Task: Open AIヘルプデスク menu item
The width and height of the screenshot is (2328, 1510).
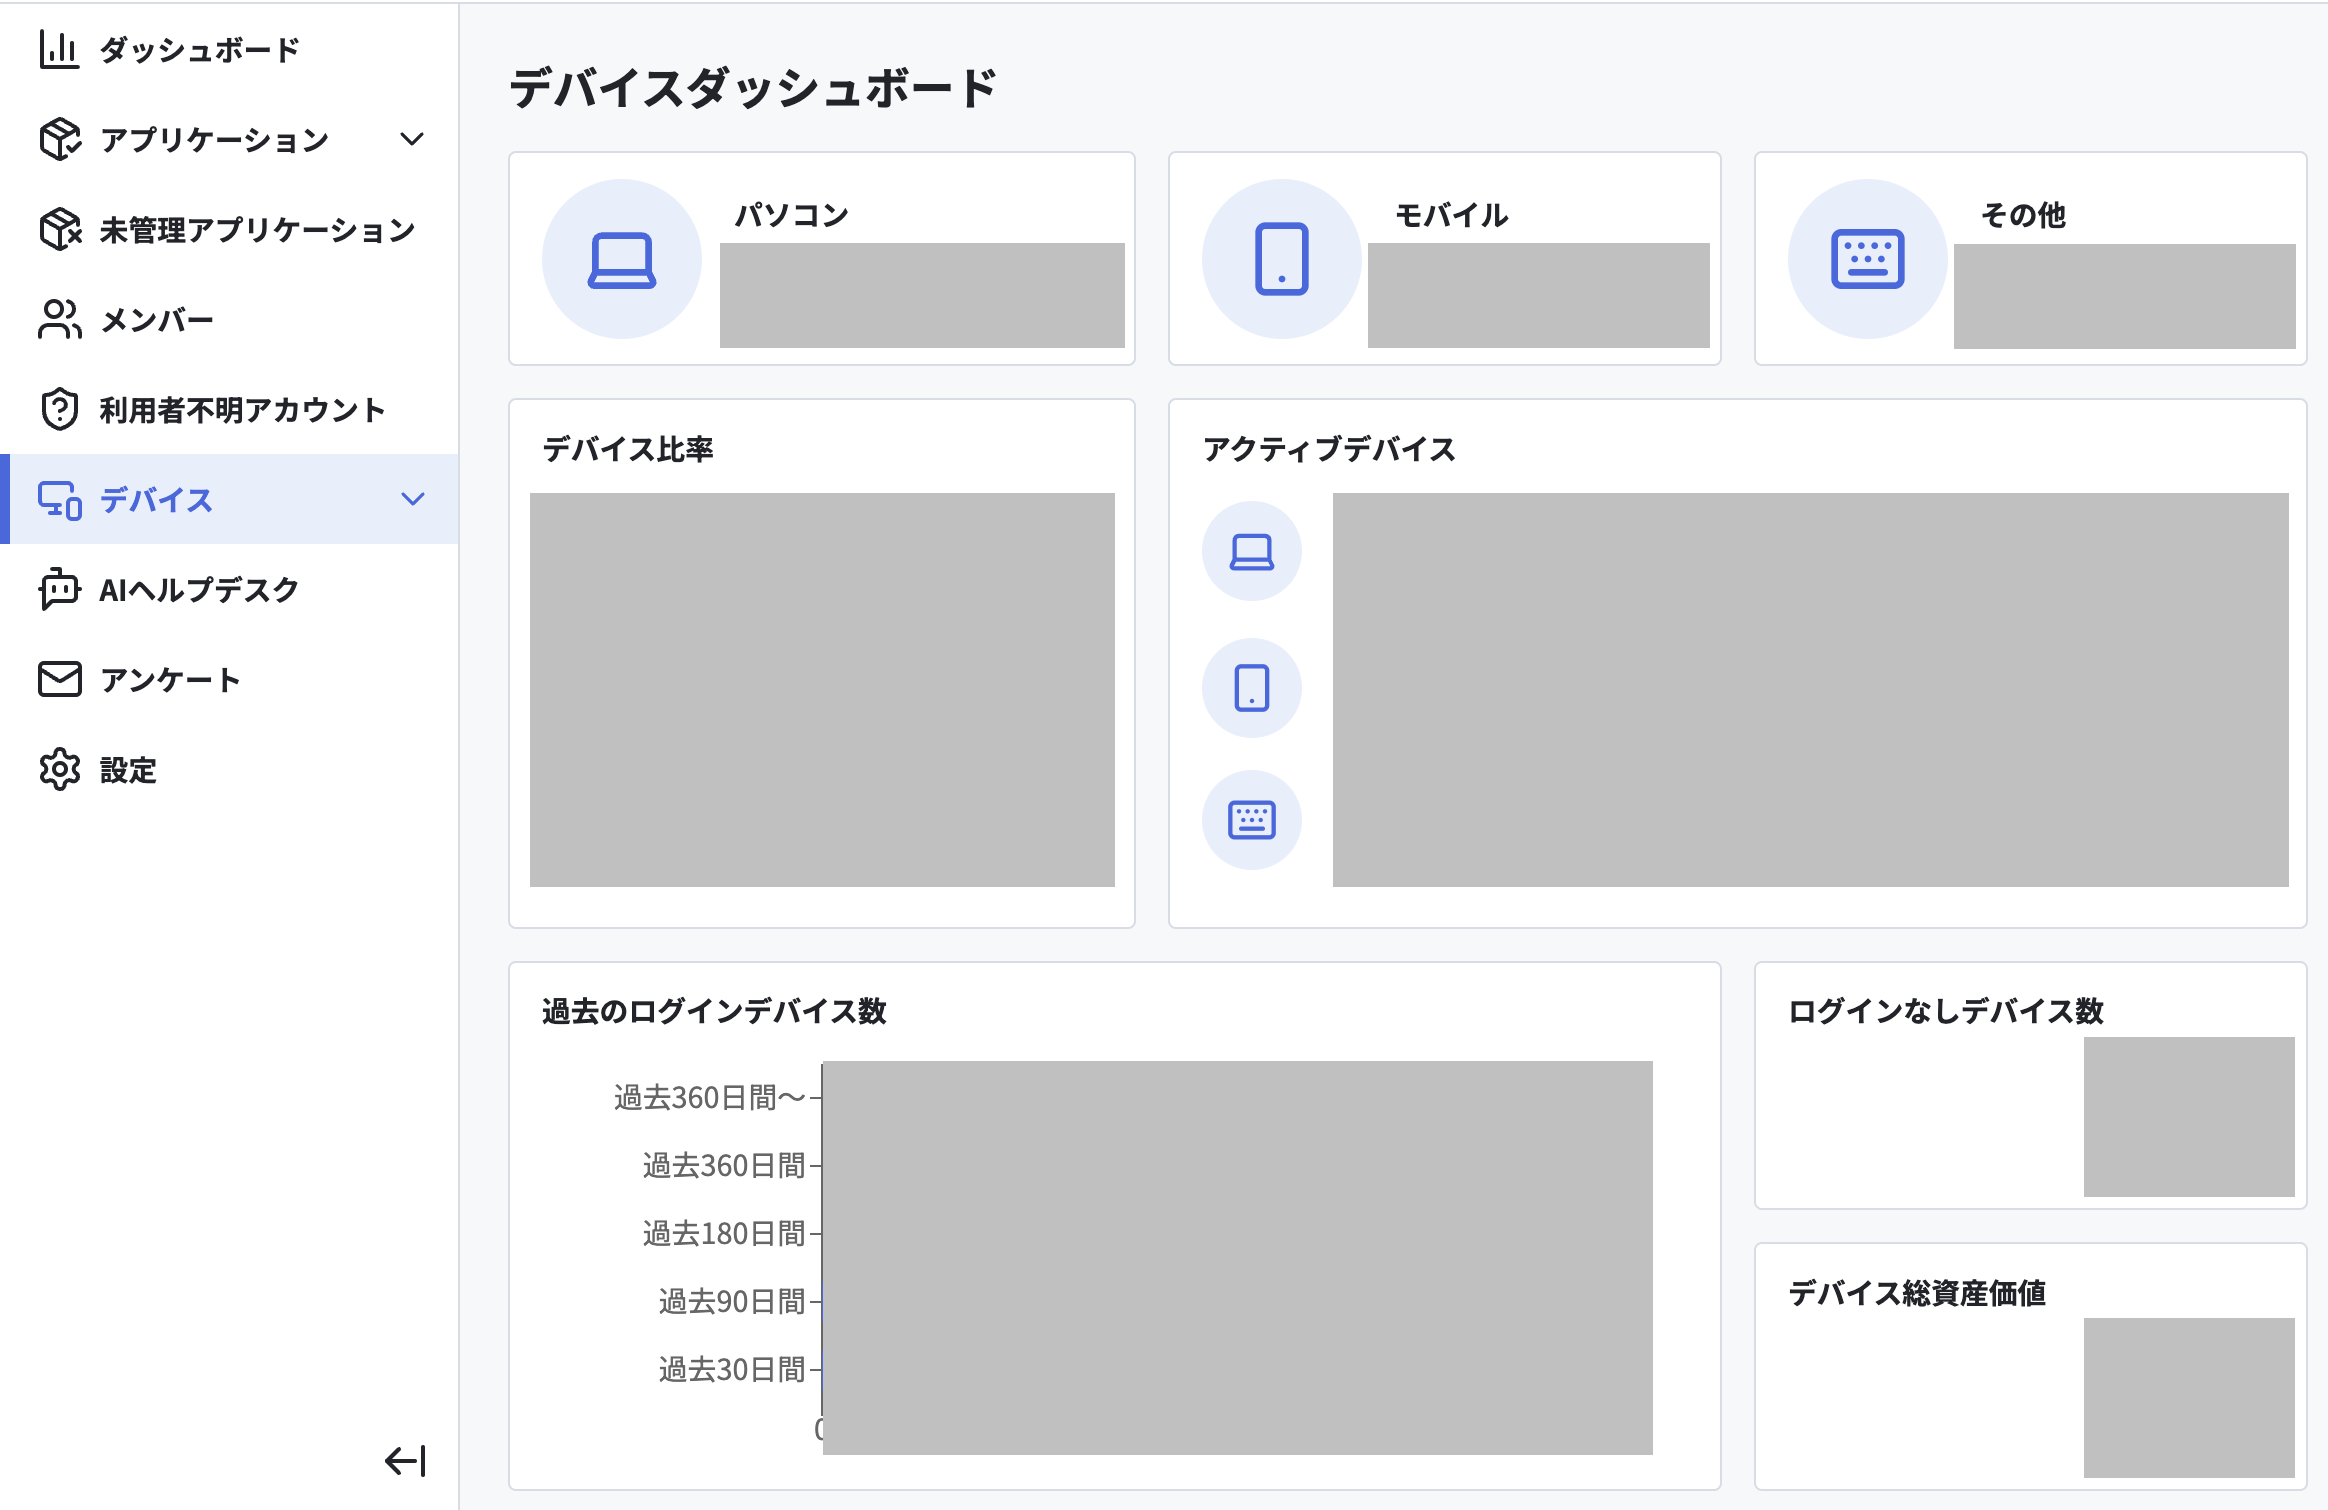Action: point(230,589)
